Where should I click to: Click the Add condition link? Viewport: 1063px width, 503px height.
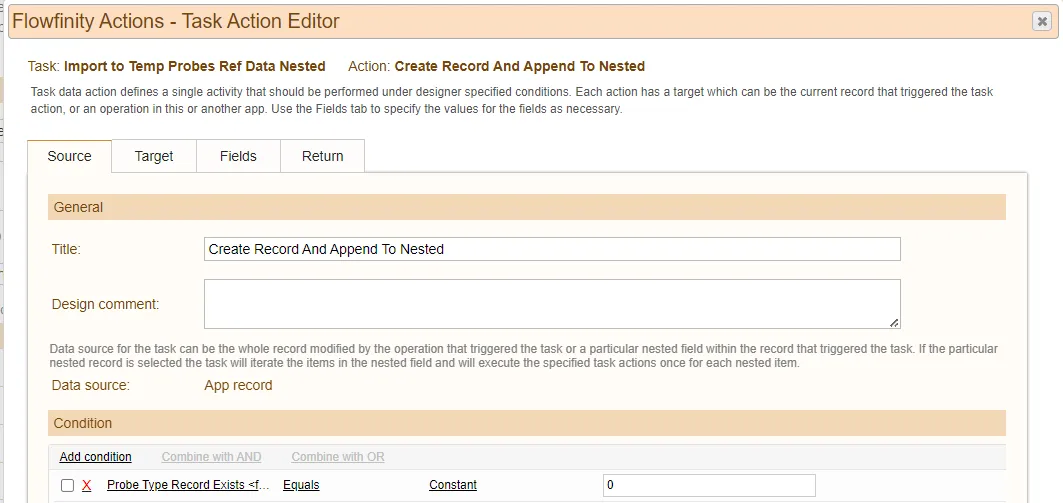(x=96, y=457)
